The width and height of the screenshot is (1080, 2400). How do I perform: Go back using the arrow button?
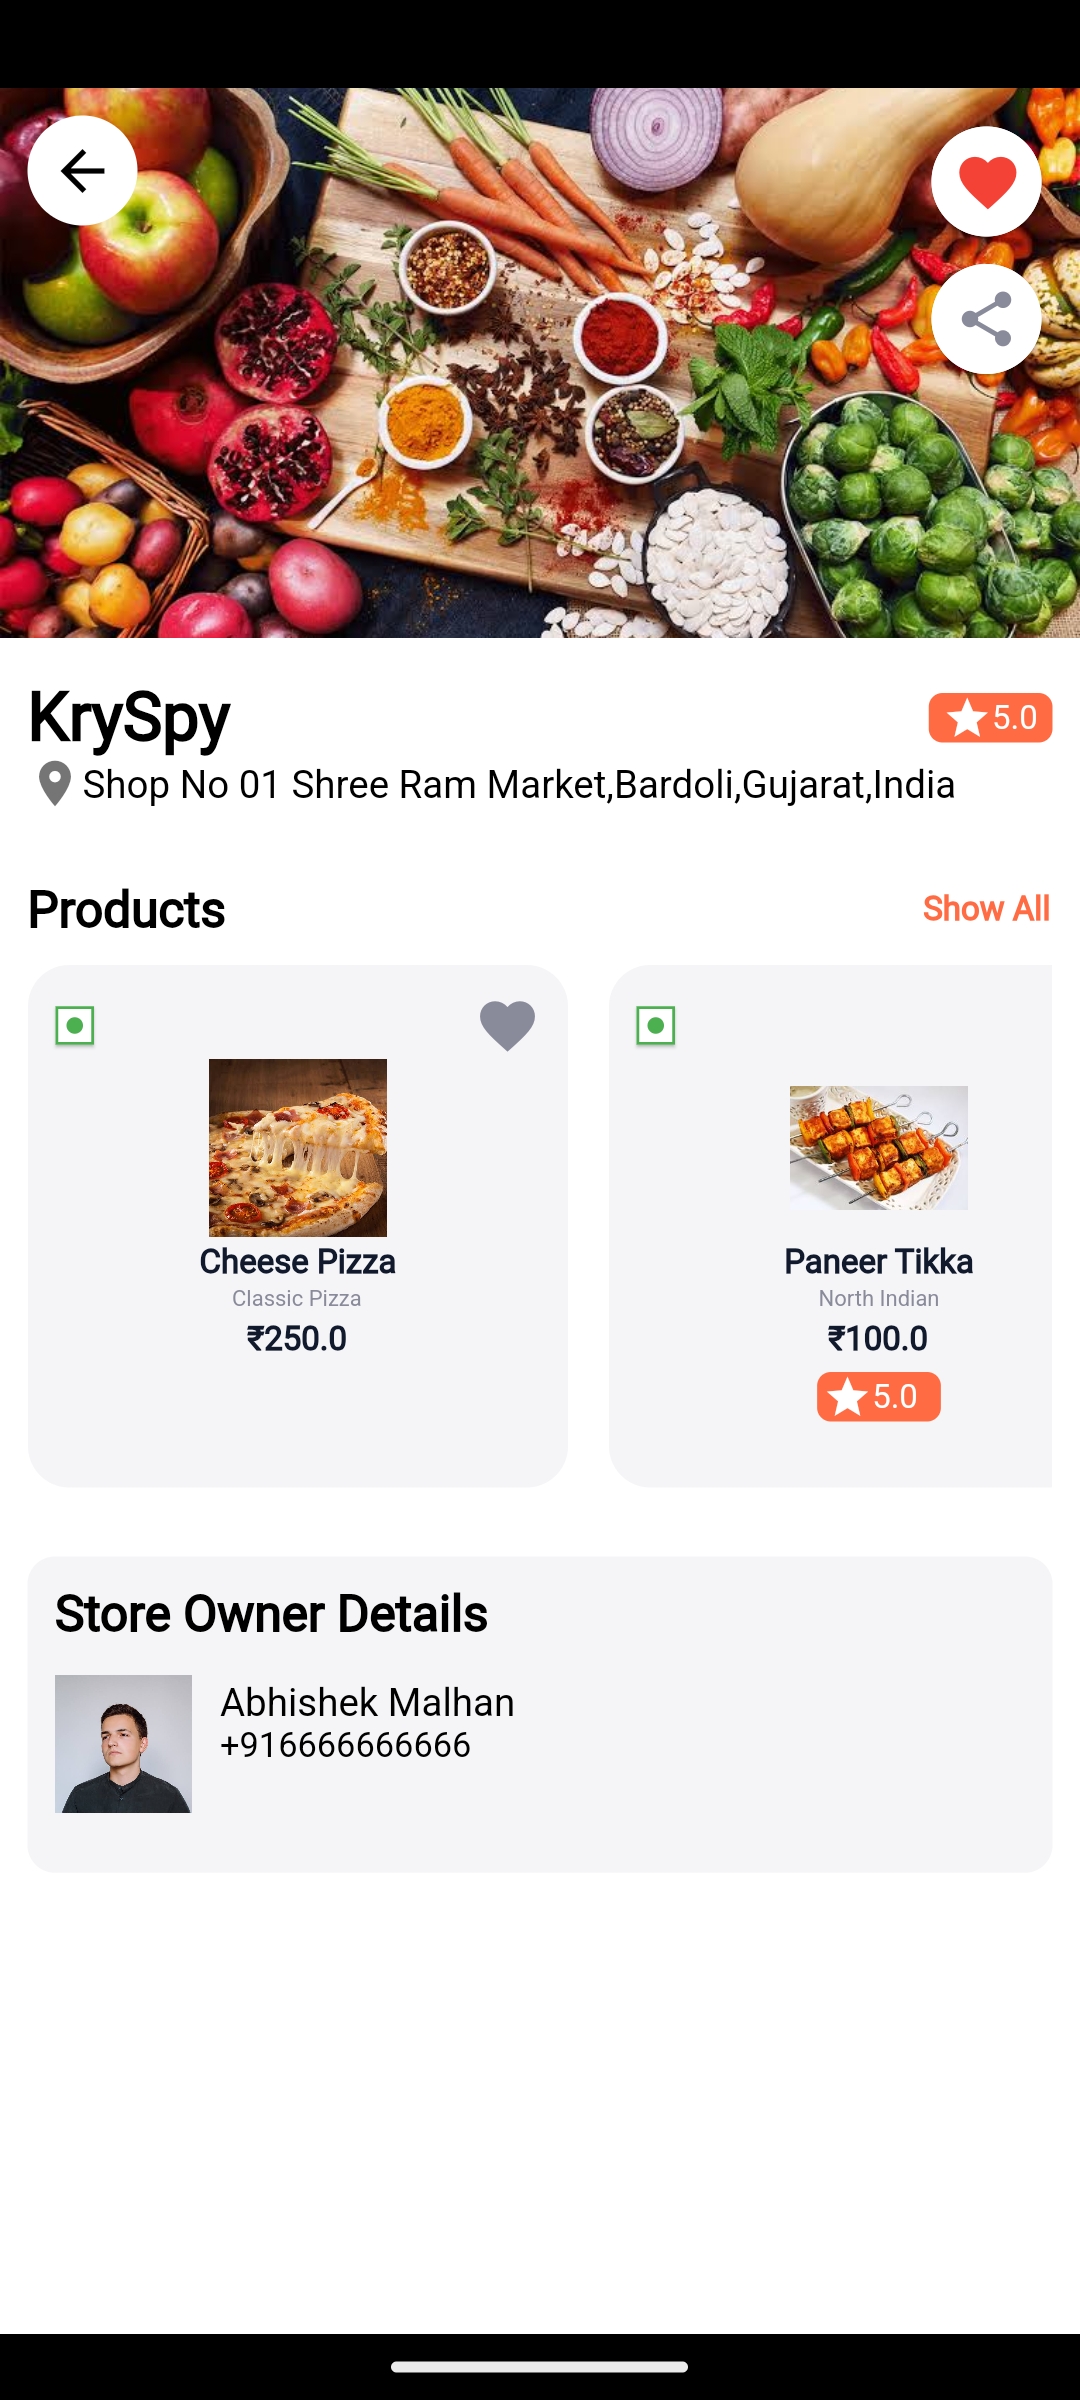click(82, 170)
